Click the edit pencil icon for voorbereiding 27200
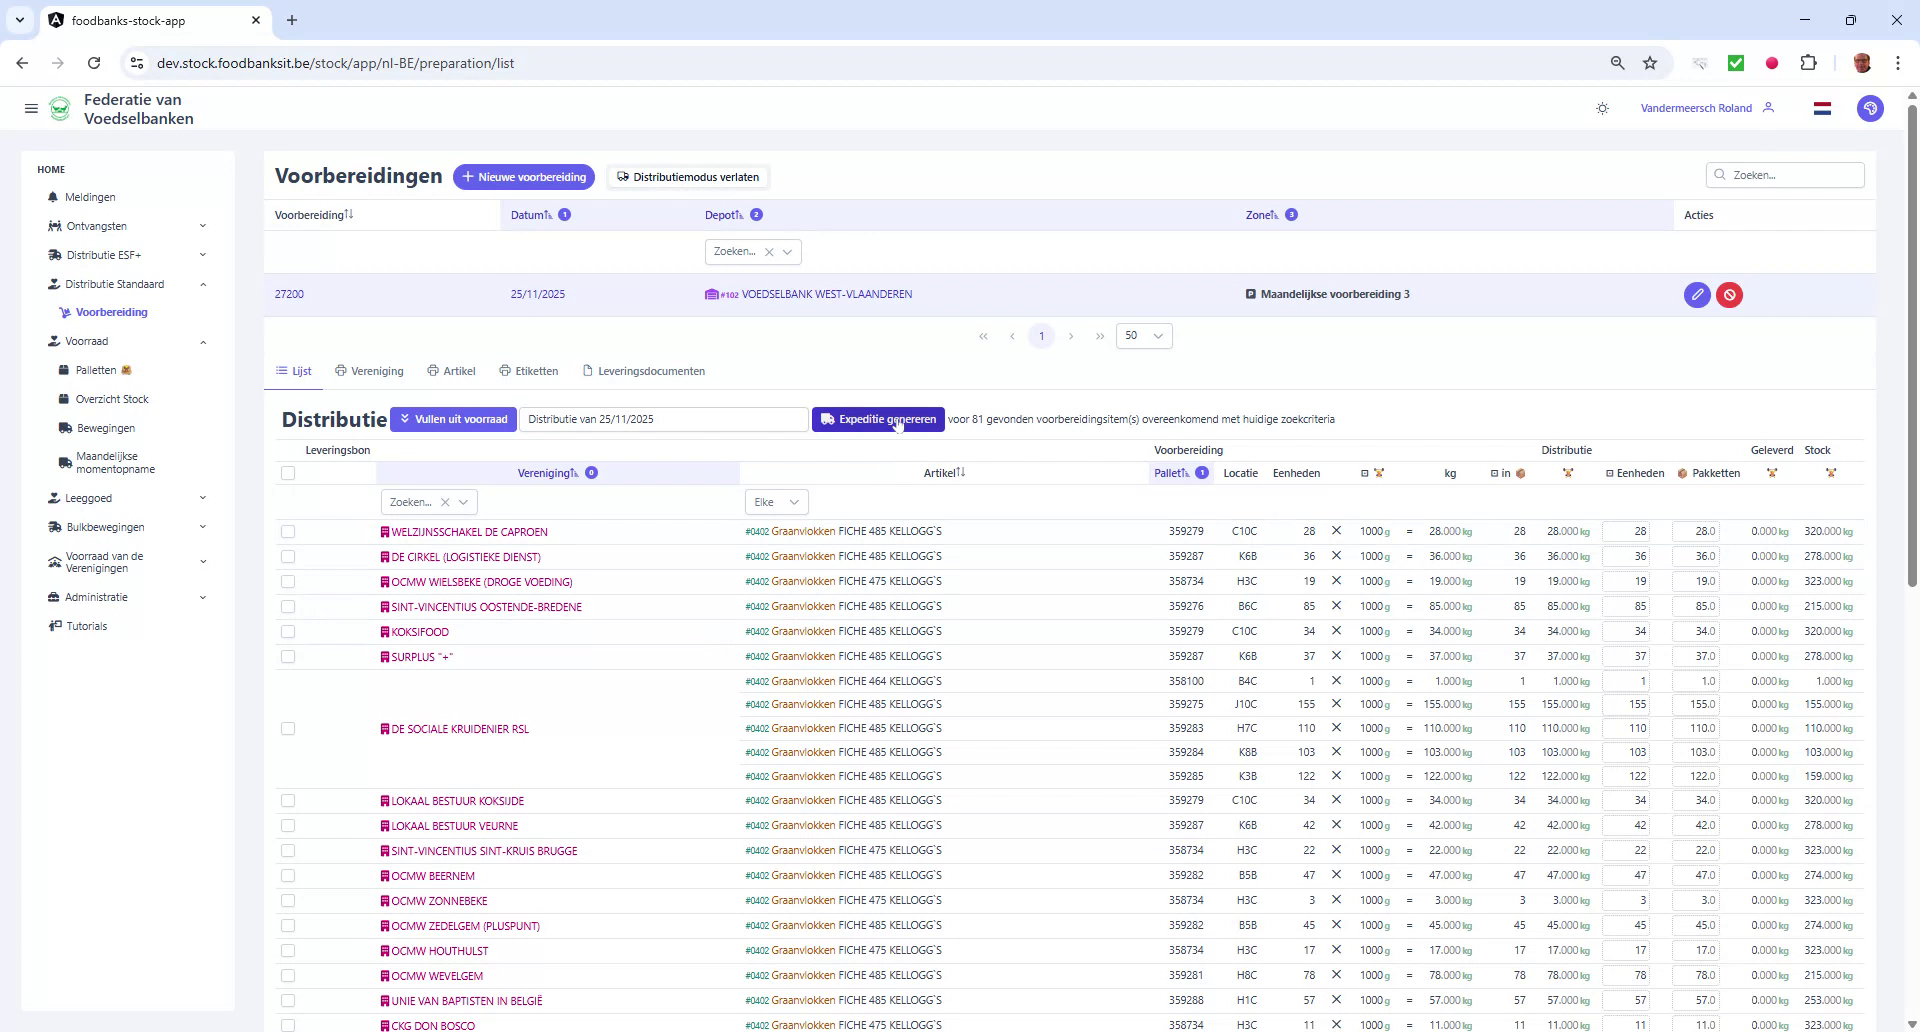The height and width of the screenshot is (1032, 1920). click(1697, 295)
